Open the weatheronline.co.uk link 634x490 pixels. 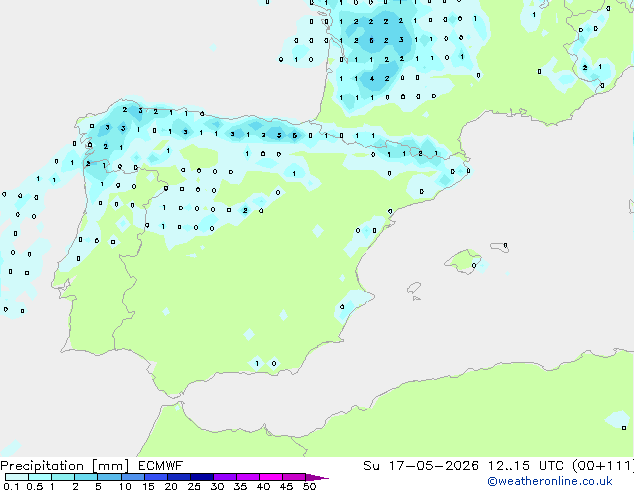click(550, 481)
